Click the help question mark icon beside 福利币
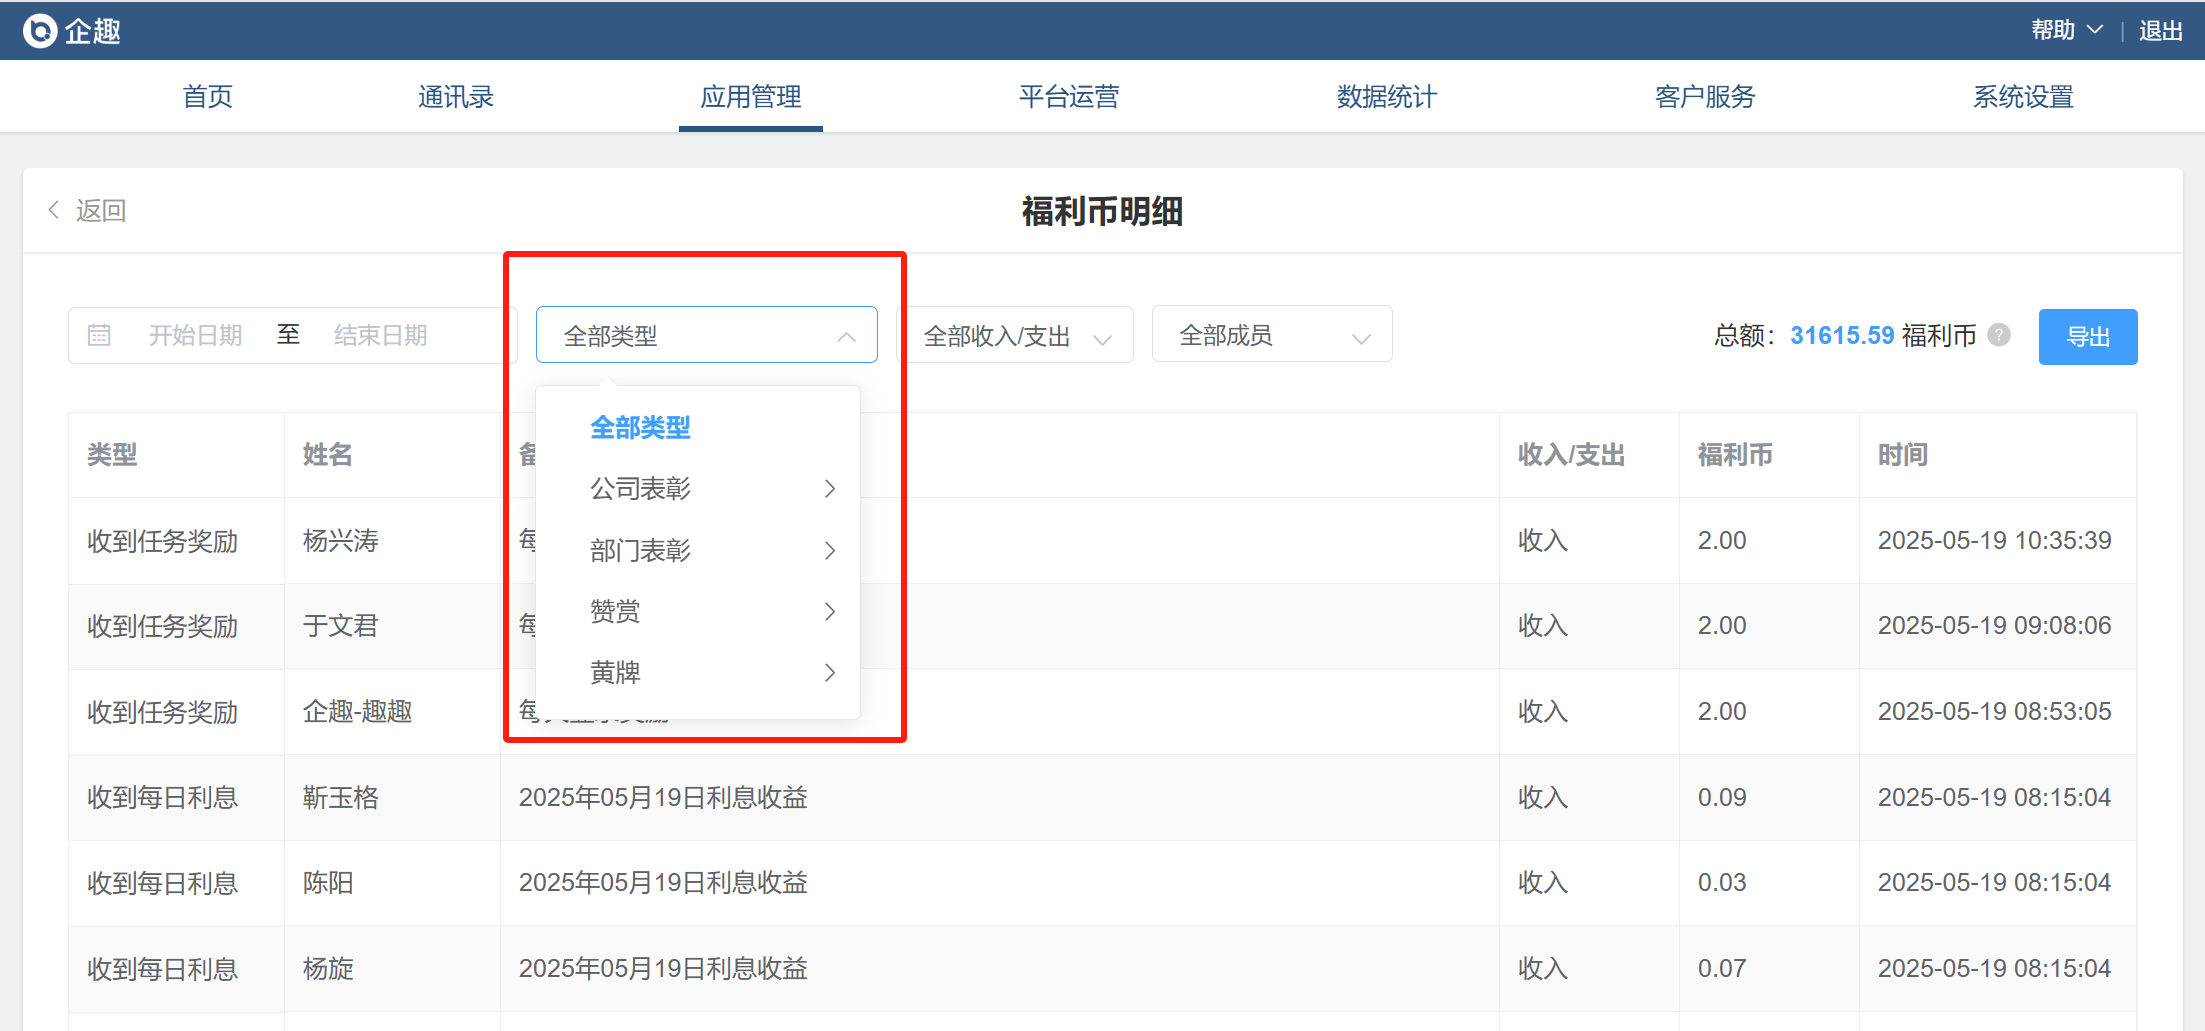 (x=1999, y=335)
